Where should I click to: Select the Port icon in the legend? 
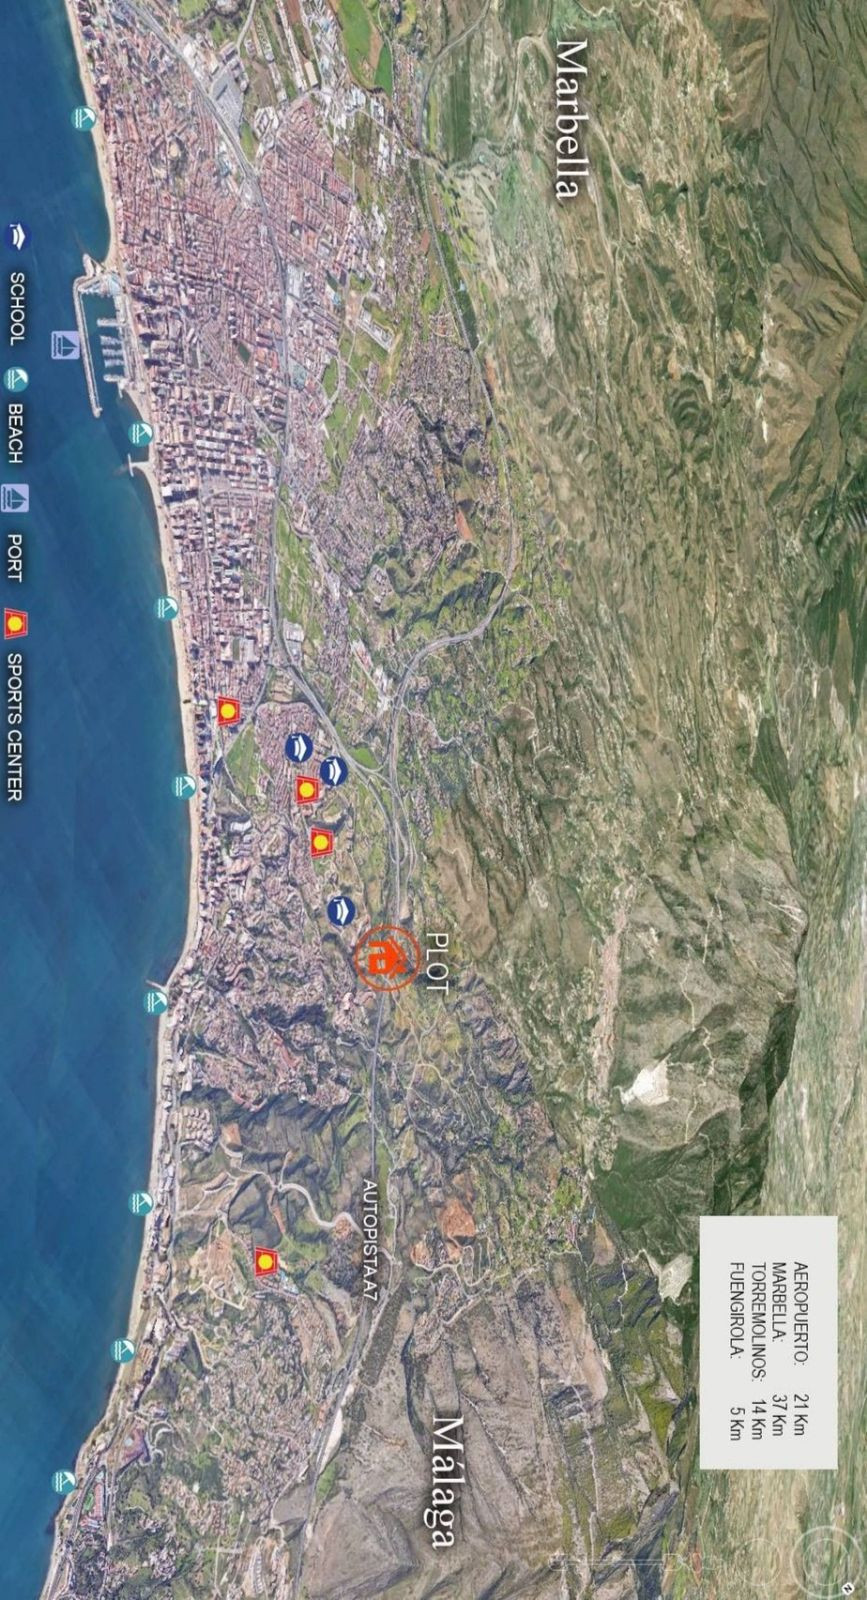coord(16,497)
